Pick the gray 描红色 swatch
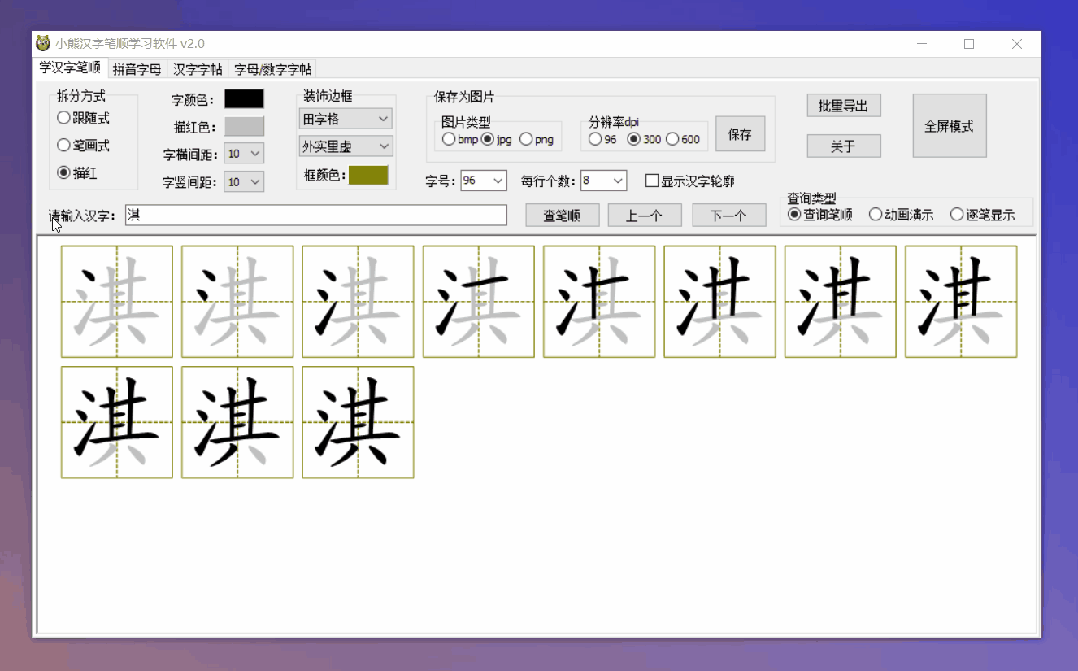1078x671 pixels. click(x=243, y=126)
